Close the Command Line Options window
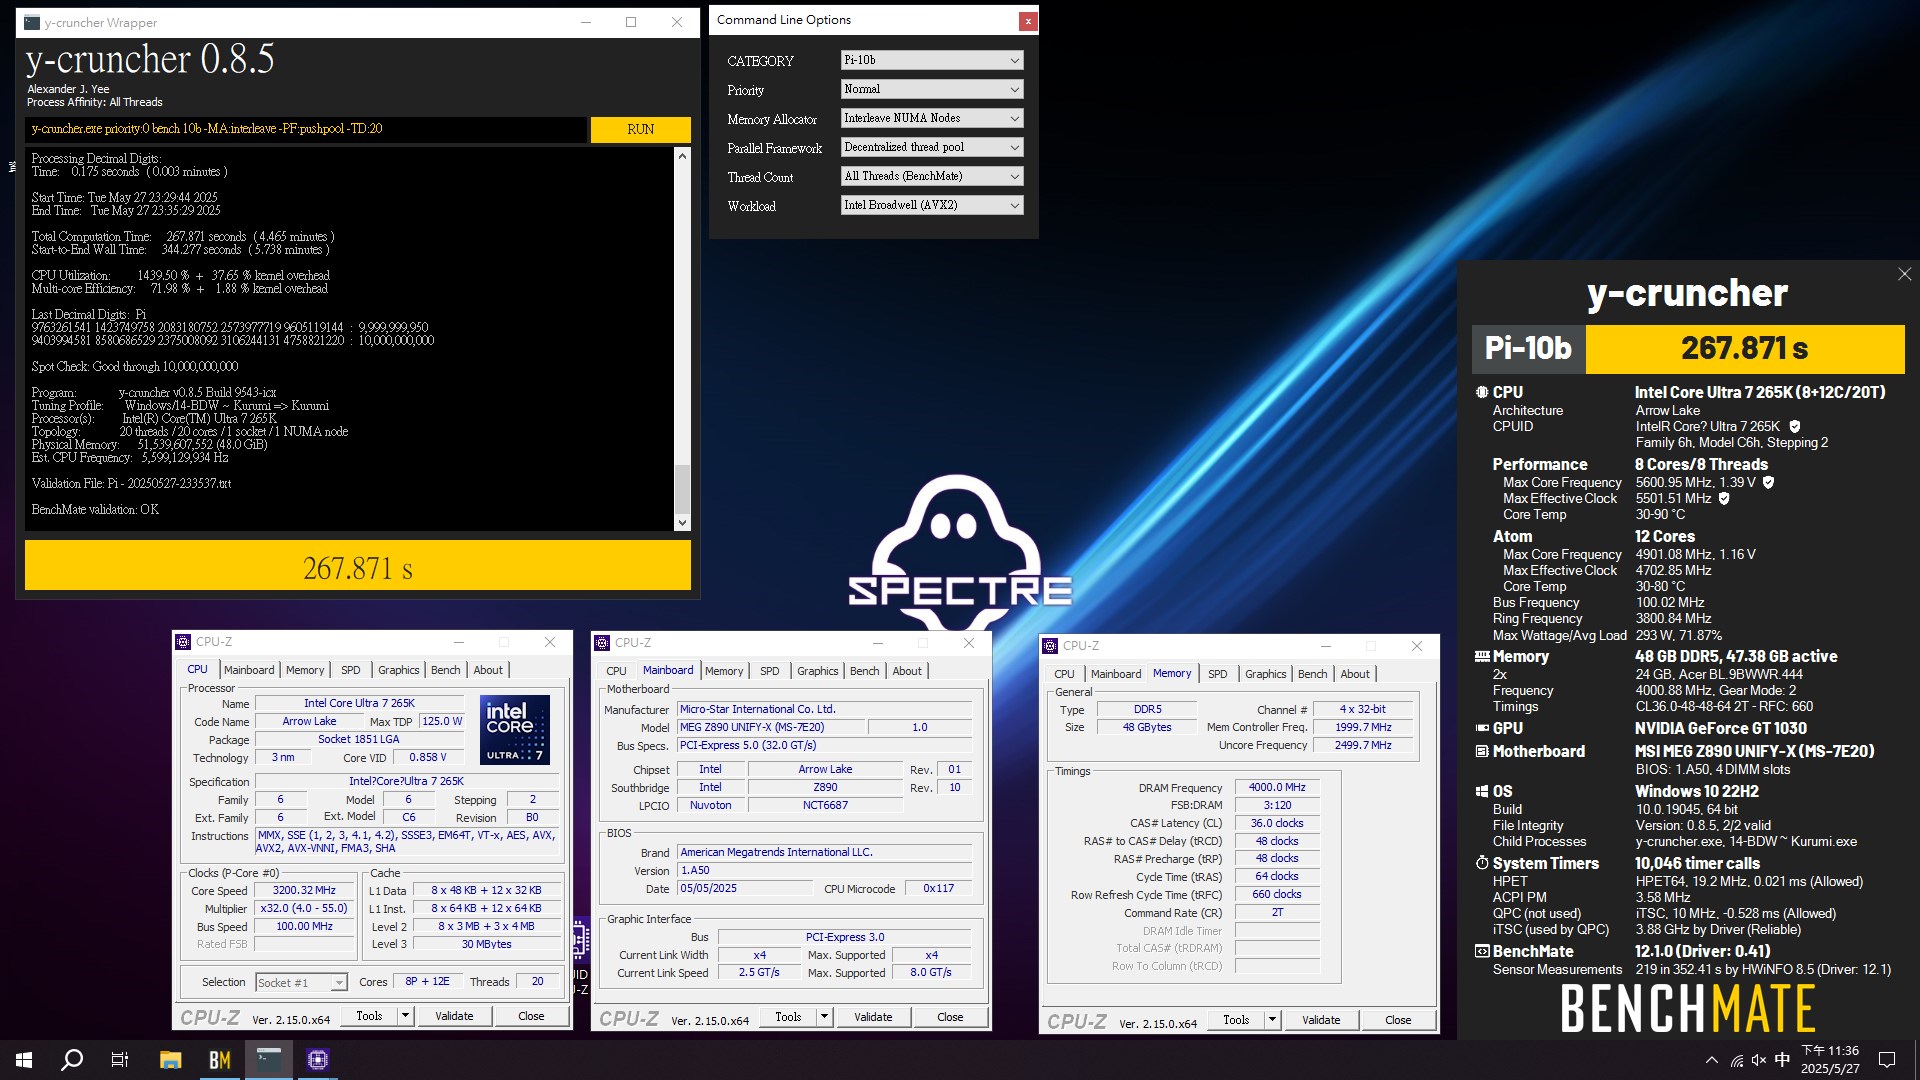The image size is (1920, 1080). click(x=1027, y=21)
